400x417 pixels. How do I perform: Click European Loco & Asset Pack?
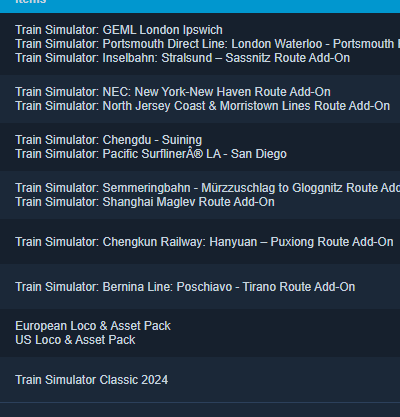tap(93, 326)
